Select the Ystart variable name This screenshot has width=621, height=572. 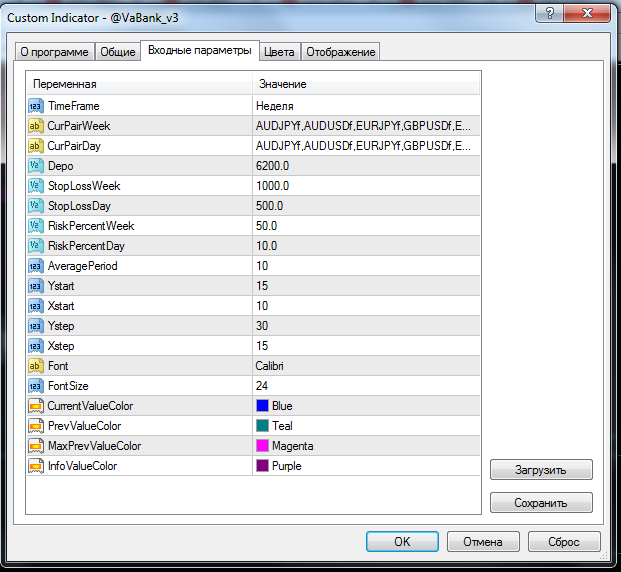pos(61,286)
